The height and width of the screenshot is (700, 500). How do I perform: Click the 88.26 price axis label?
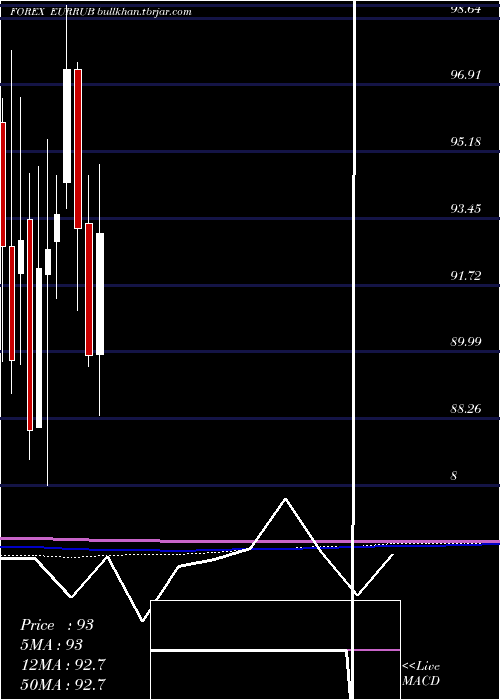465,408
